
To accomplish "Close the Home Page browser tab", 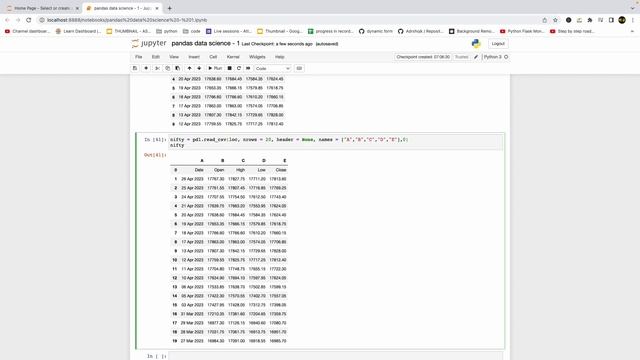I will coord(77,8).
